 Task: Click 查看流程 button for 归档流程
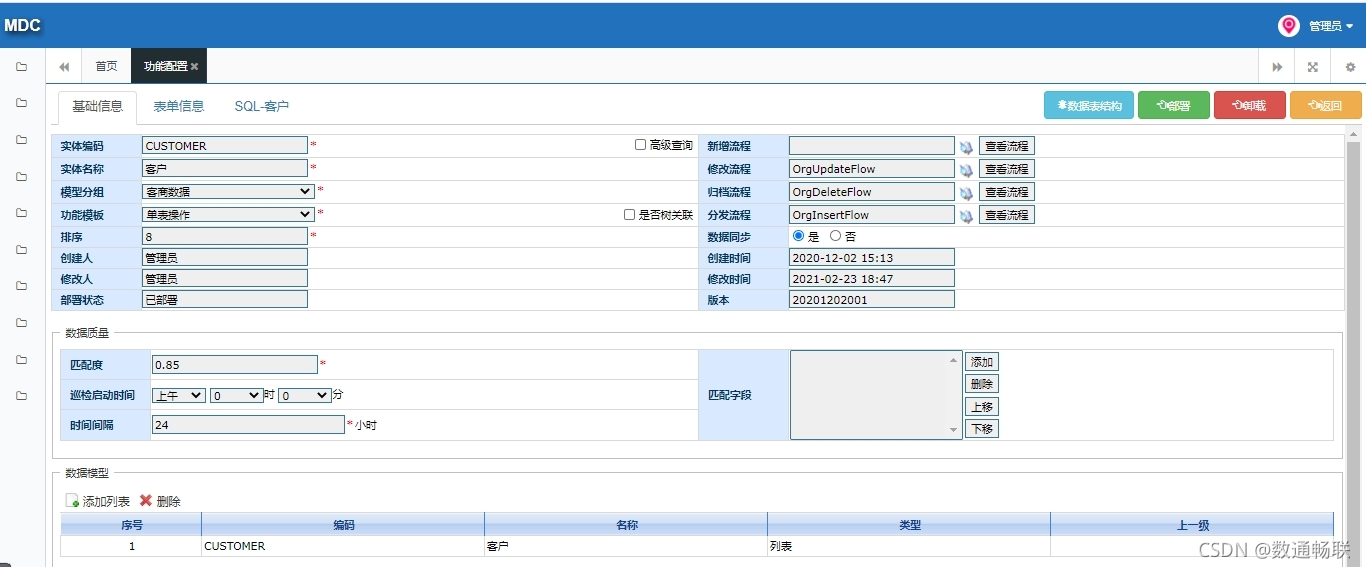[x=1006, y=192]
